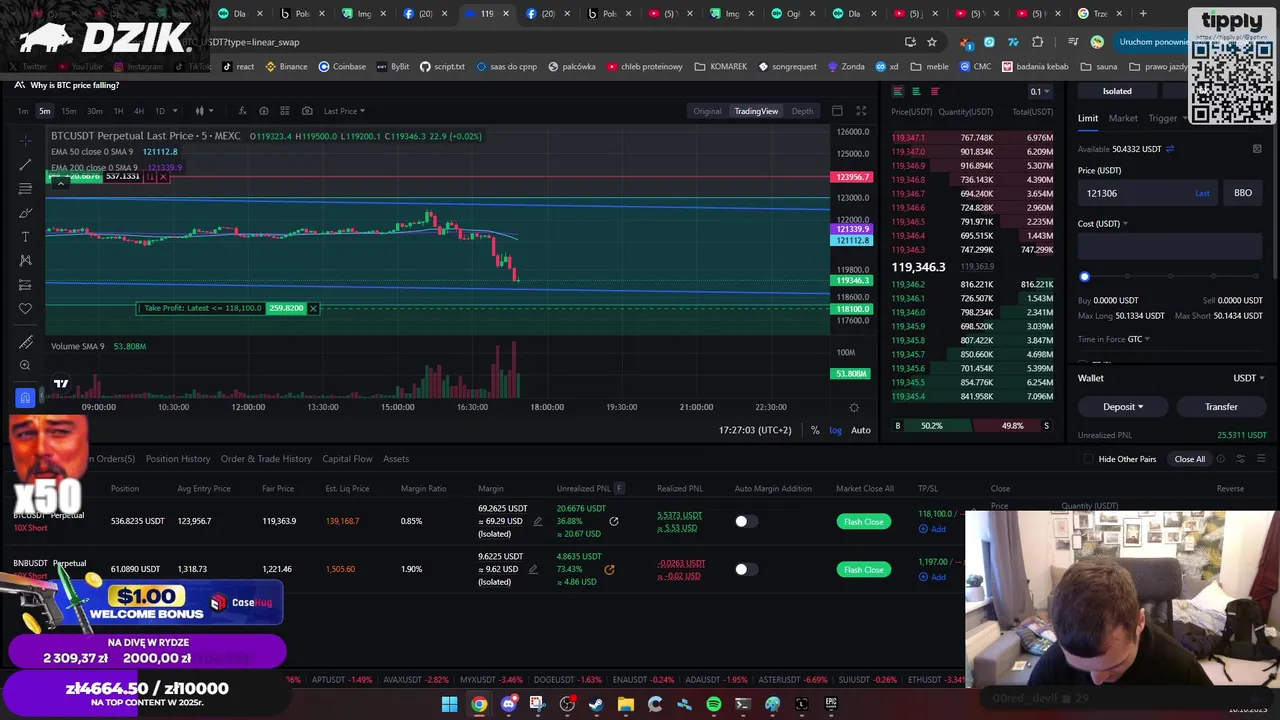Flash Close the BNBUSDT position
The height and width of the screenshot is (720, 1280).
863,569
